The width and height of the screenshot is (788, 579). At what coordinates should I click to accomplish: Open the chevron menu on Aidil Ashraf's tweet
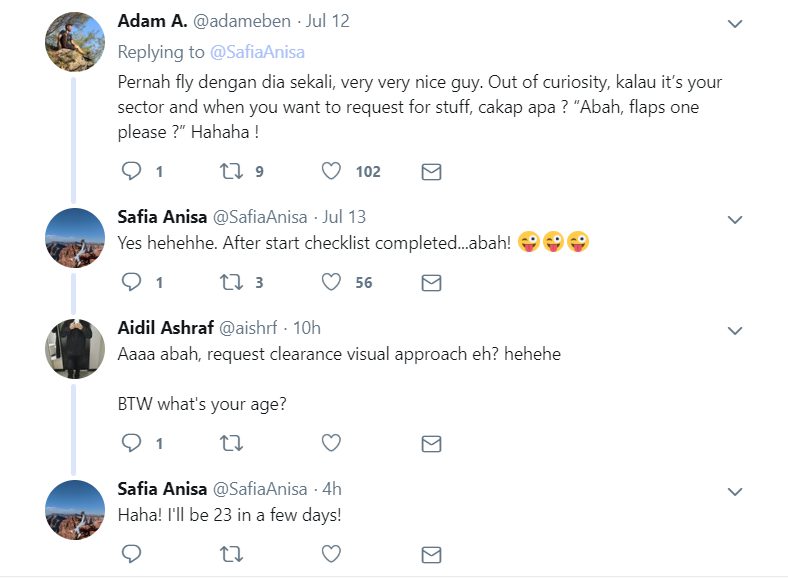point(735,330)
